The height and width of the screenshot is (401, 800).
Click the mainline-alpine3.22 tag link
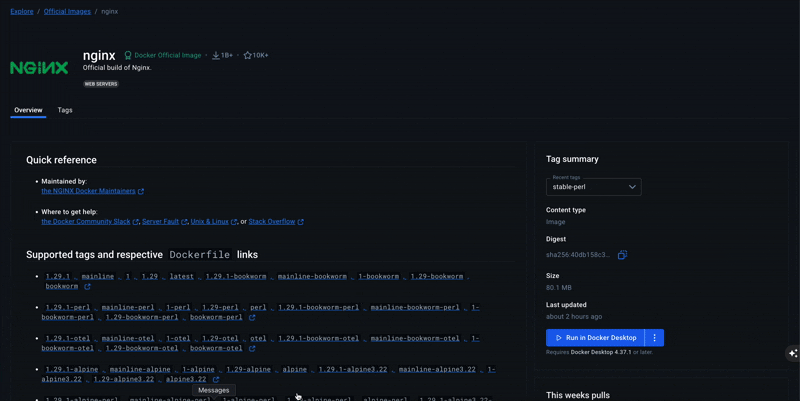click(x=437, y=369)
